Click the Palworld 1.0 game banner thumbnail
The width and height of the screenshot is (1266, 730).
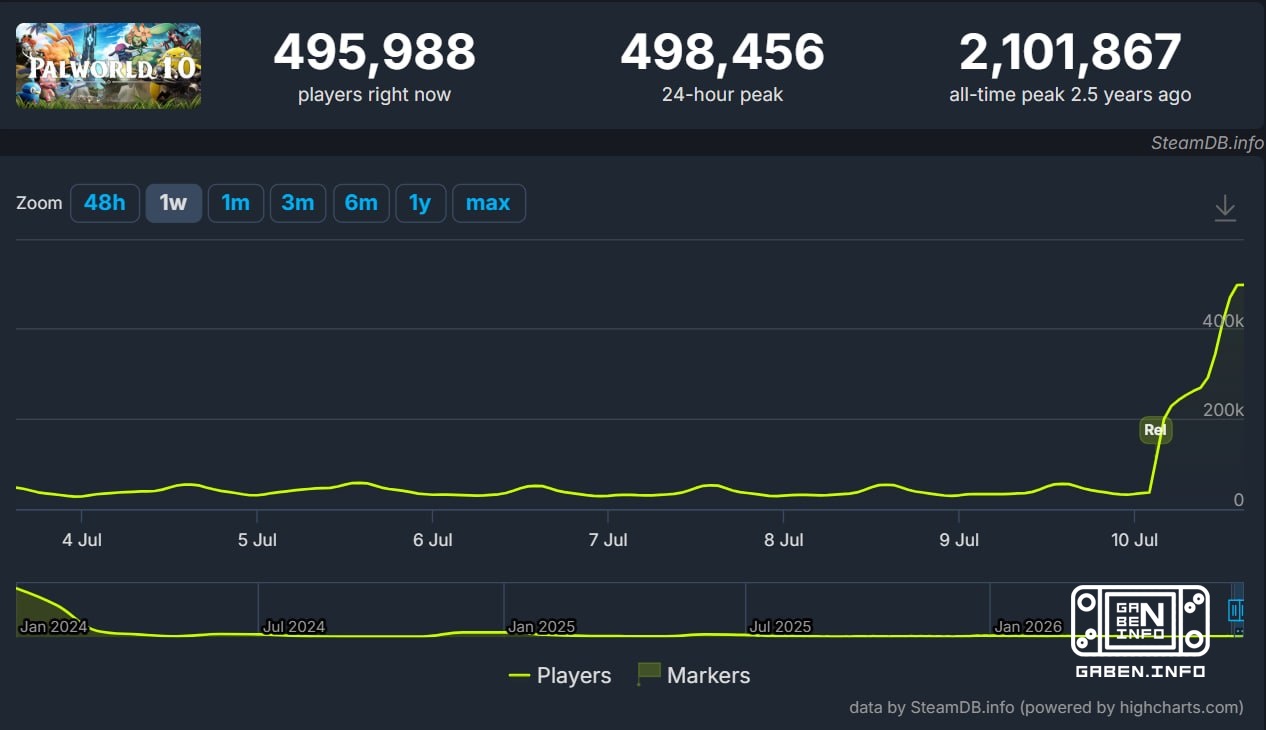click(108, 66)
